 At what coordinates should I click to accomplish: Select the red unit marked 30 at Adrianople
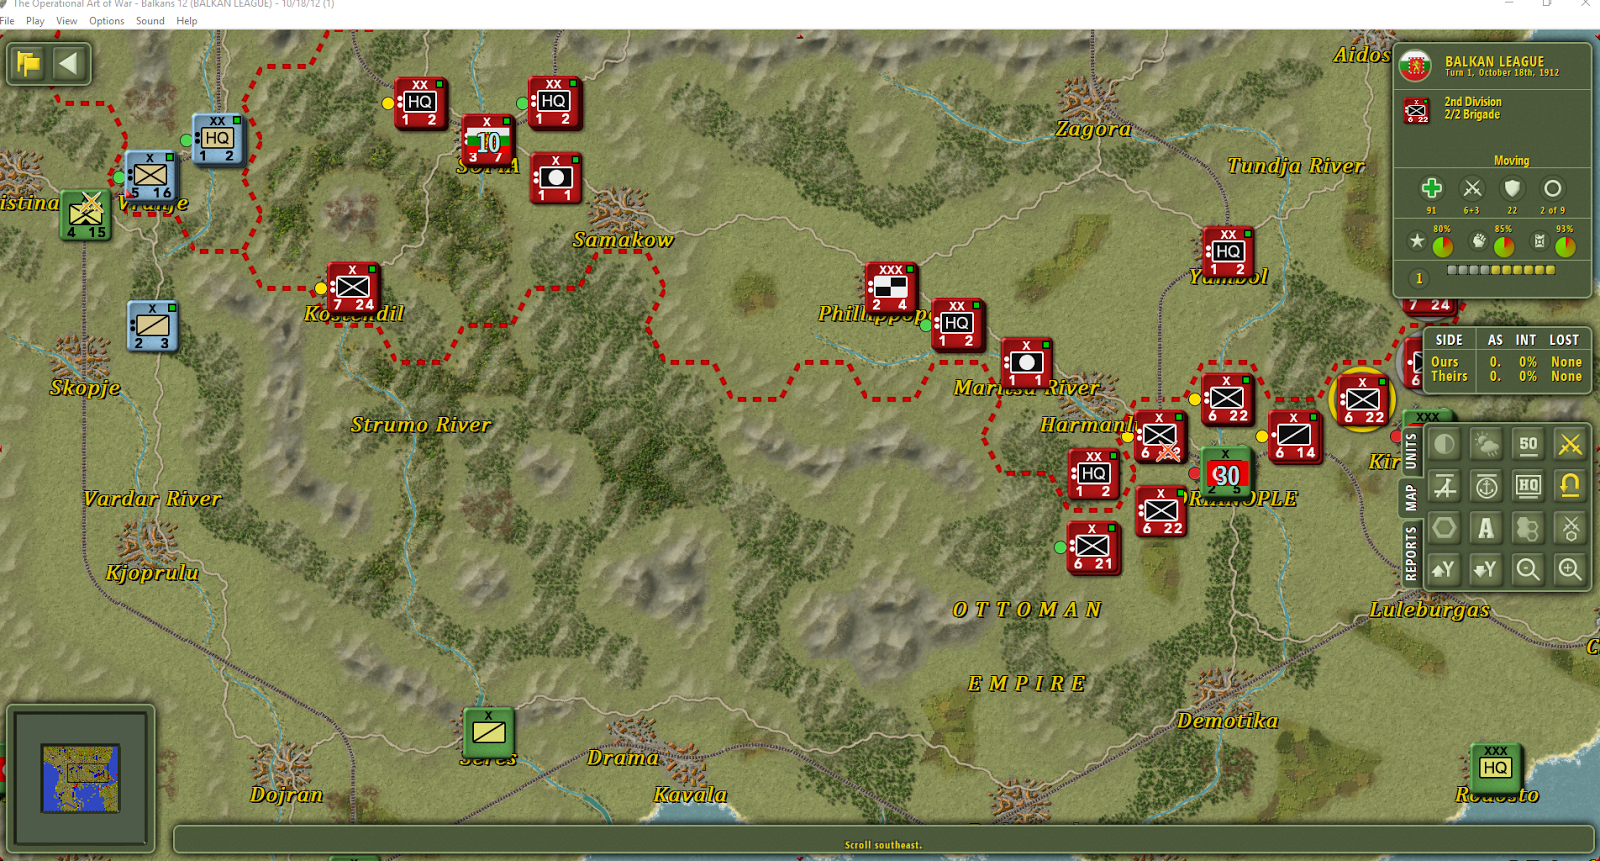pyautogui.click(x=1227, y=473)
